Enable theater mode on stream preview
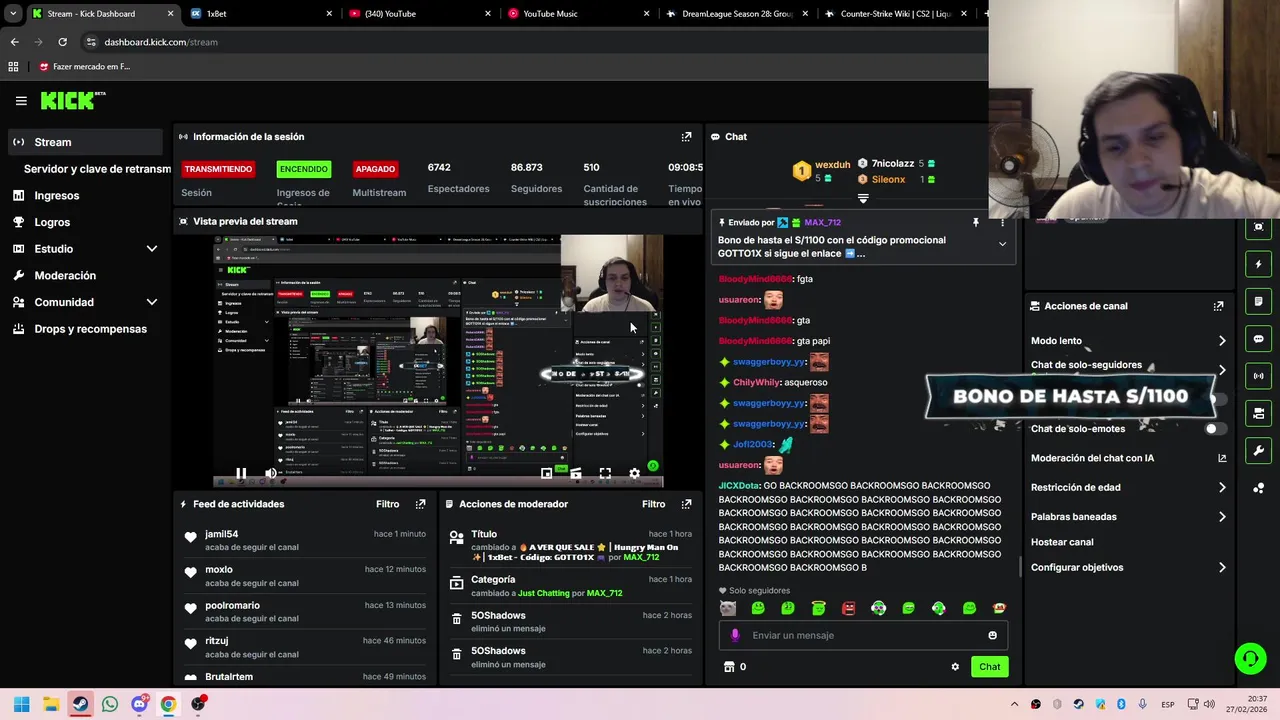Image resolution: width=1280 pixels, height=720 pixels. (575, 473)
